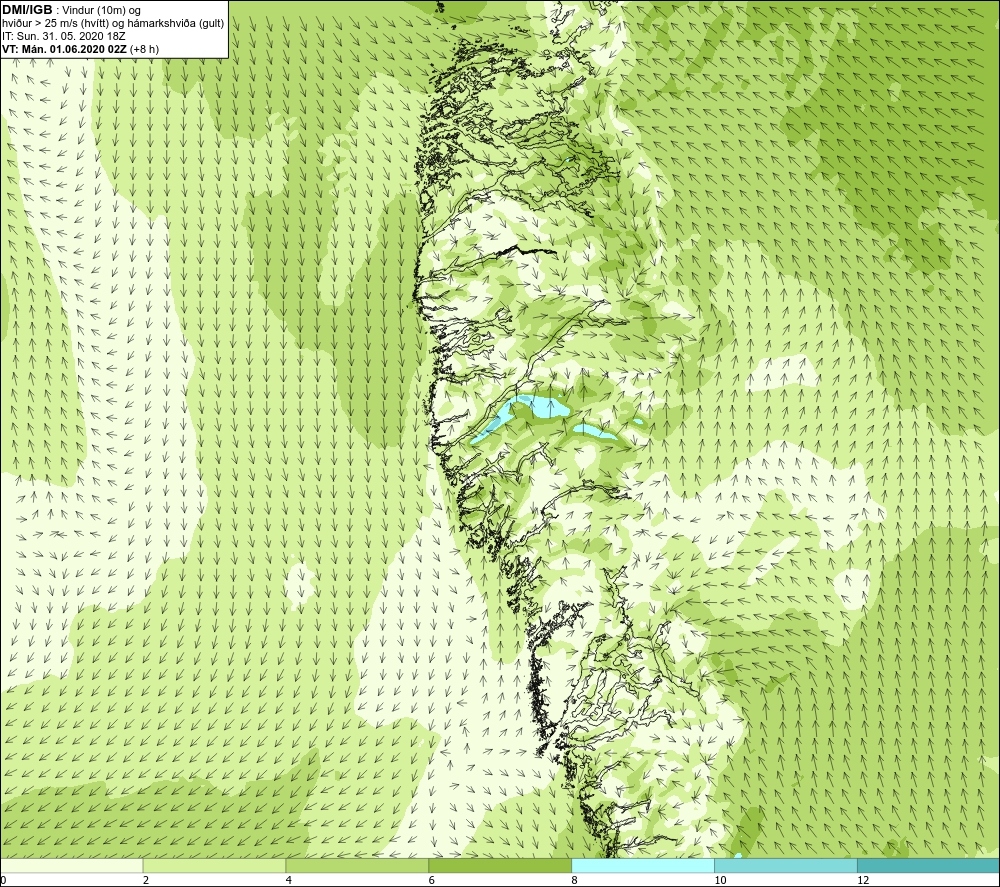This screenshot has height=887, width=1000.
Task: Click the 0–2 m/s legend color band
Action: pyautogui.click(x=71, y=865)
